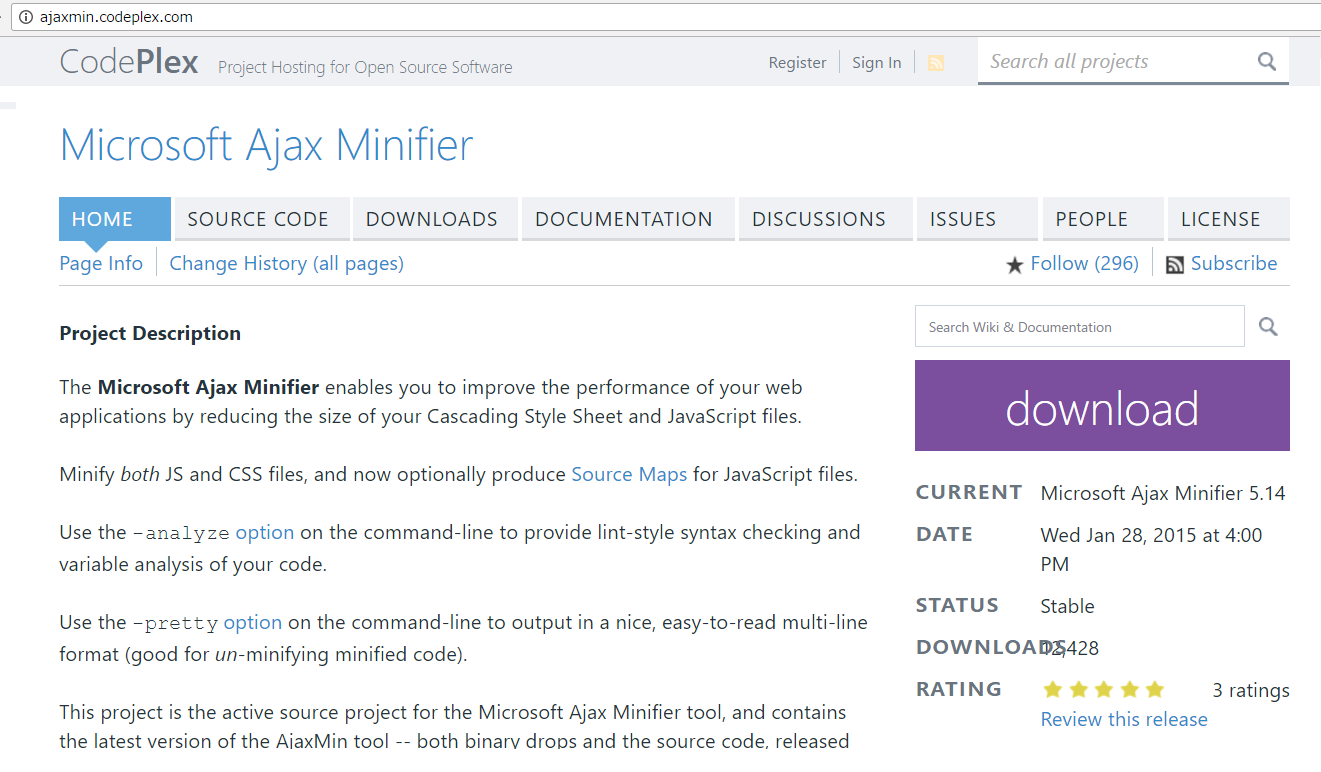Viewport: 1321px width, 772px height.
Task: Focus the Search all projects field
Action: coord(1116,61)
